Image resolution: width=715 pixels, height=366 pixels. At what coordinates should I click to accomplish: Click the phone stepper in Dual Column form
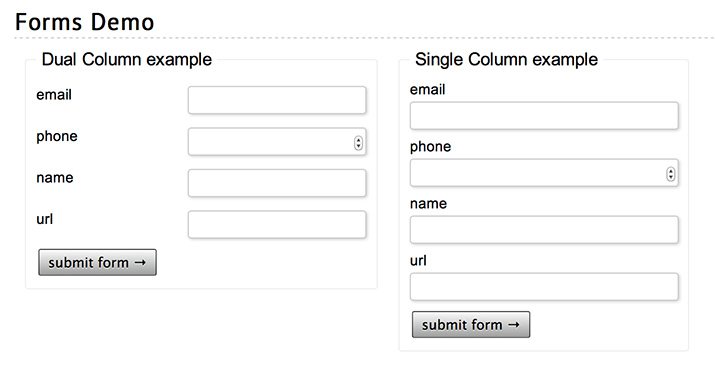click(x=358, y=143)
